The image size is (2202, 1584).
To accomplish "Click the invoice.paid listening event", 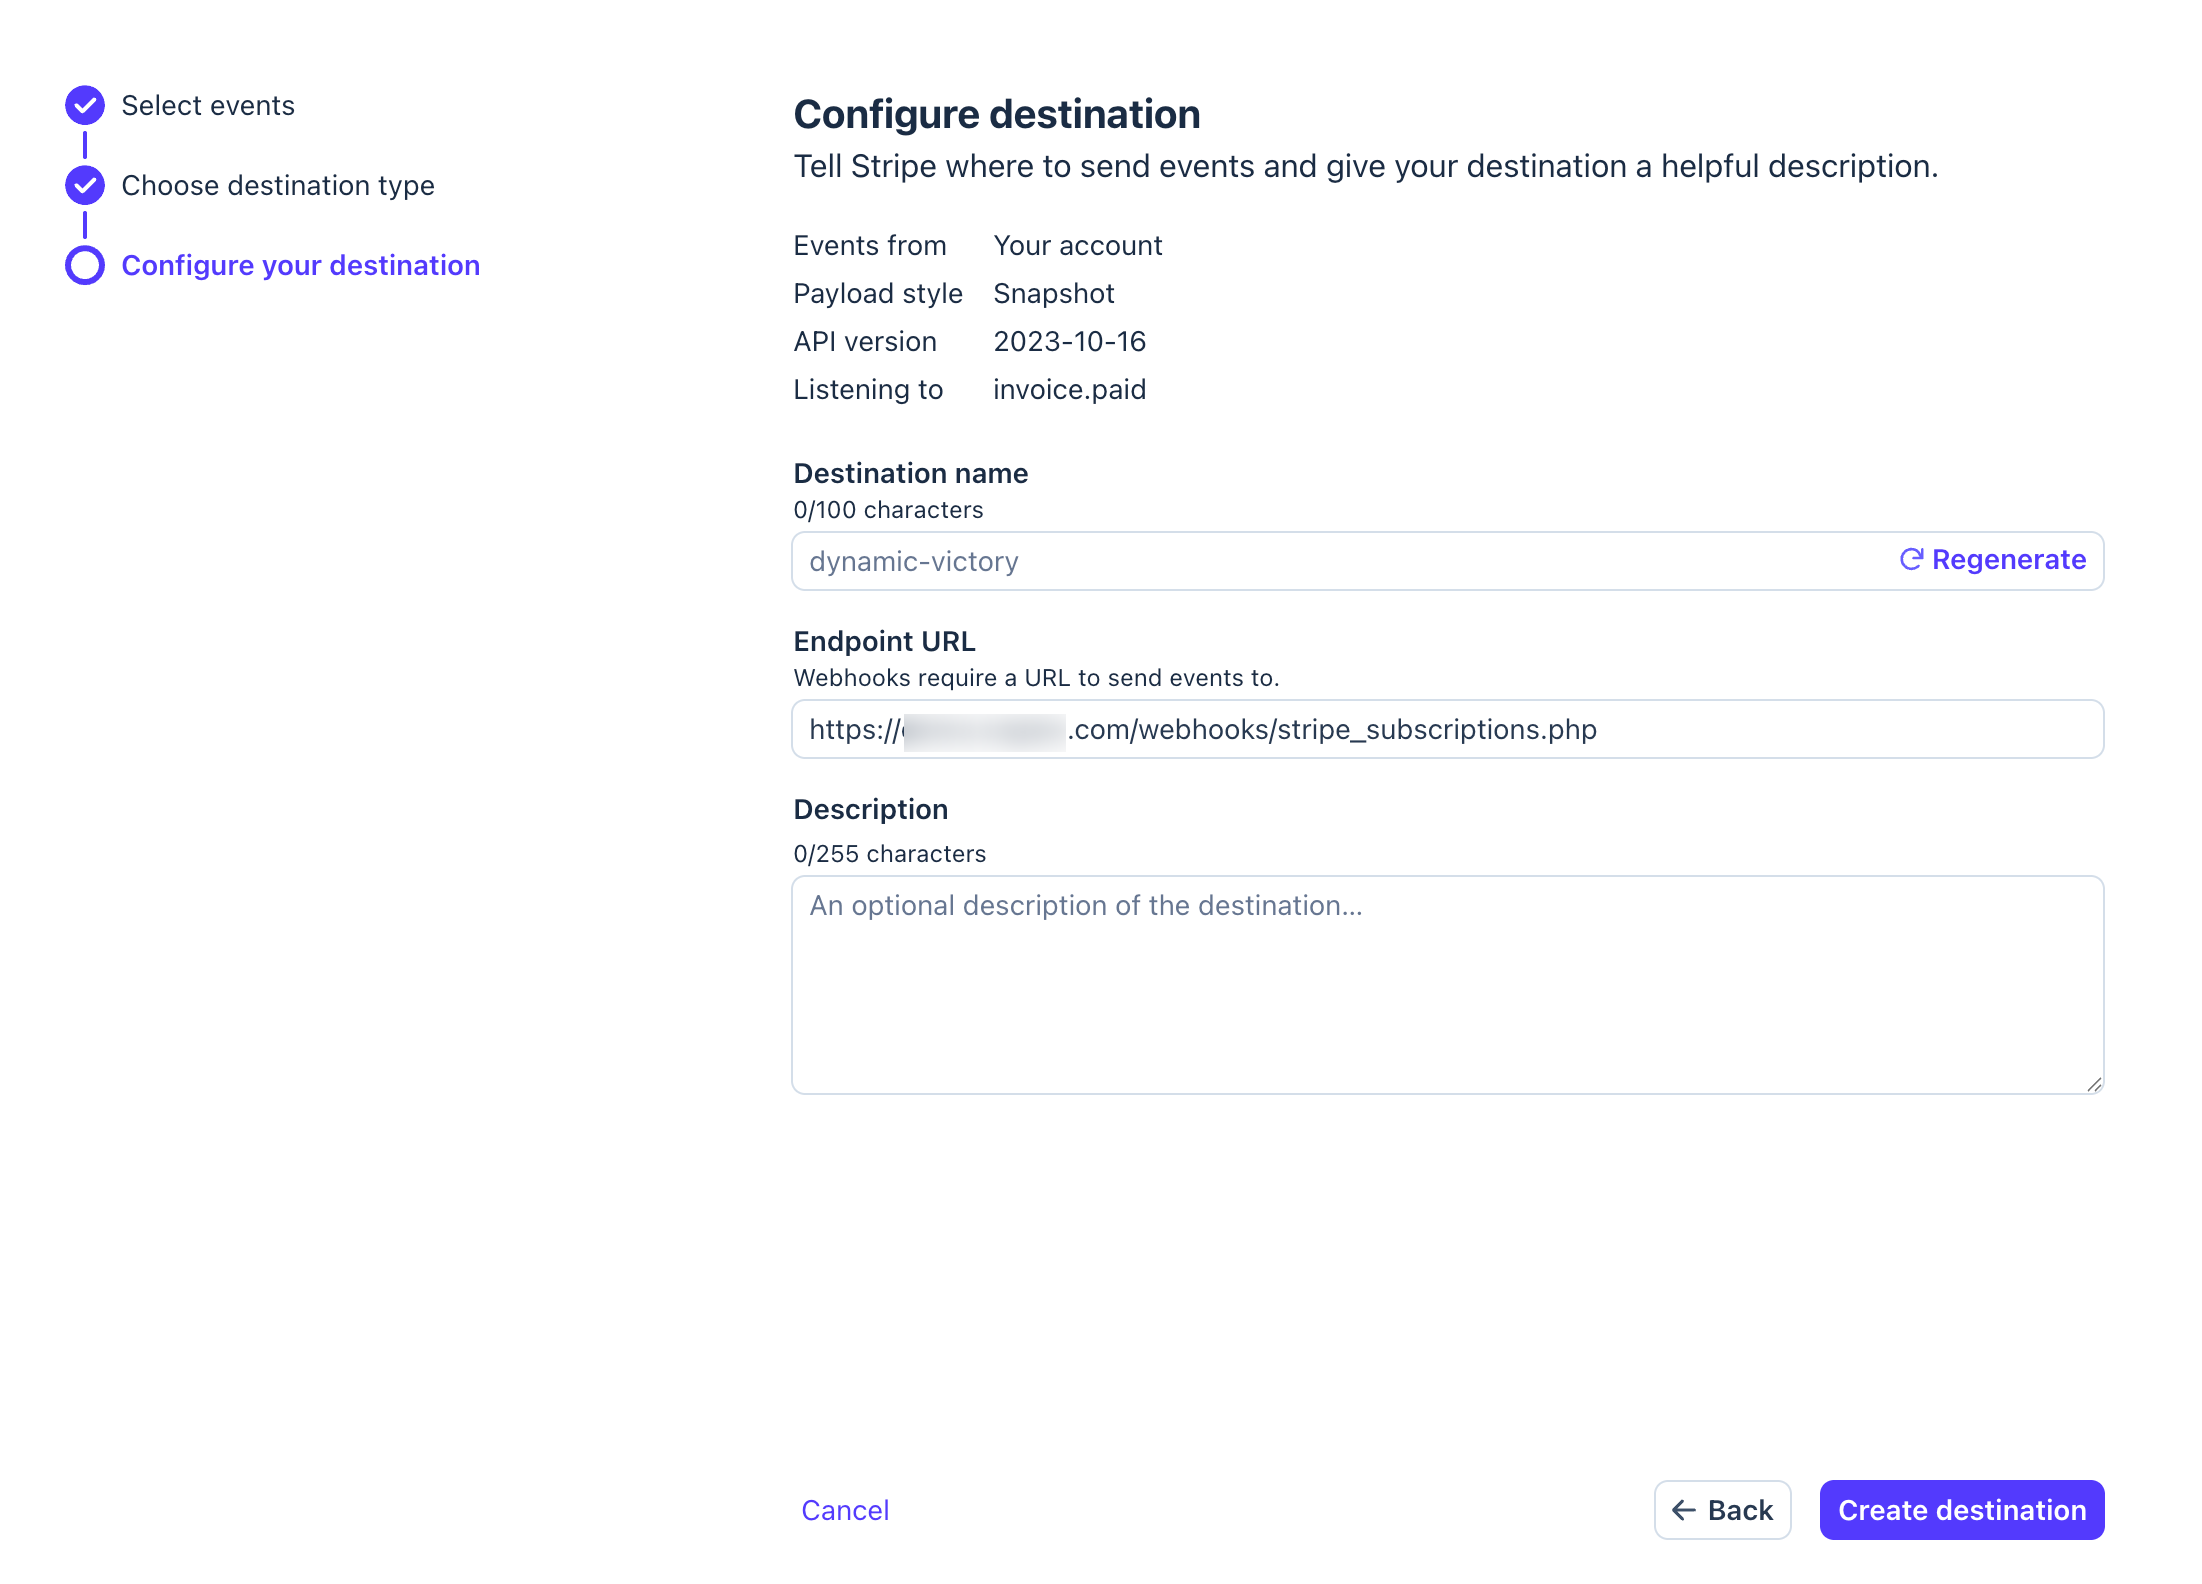I will point(1070,389).
